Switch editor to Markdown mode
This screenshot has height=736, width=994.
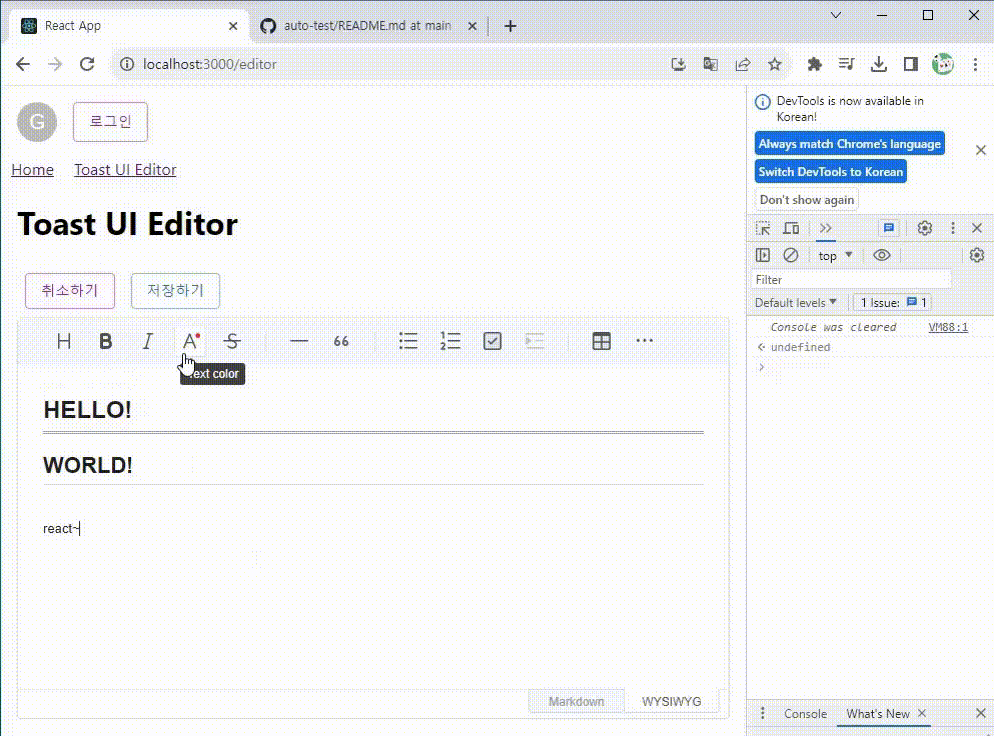pyautogui.click(x=576, y=702)
